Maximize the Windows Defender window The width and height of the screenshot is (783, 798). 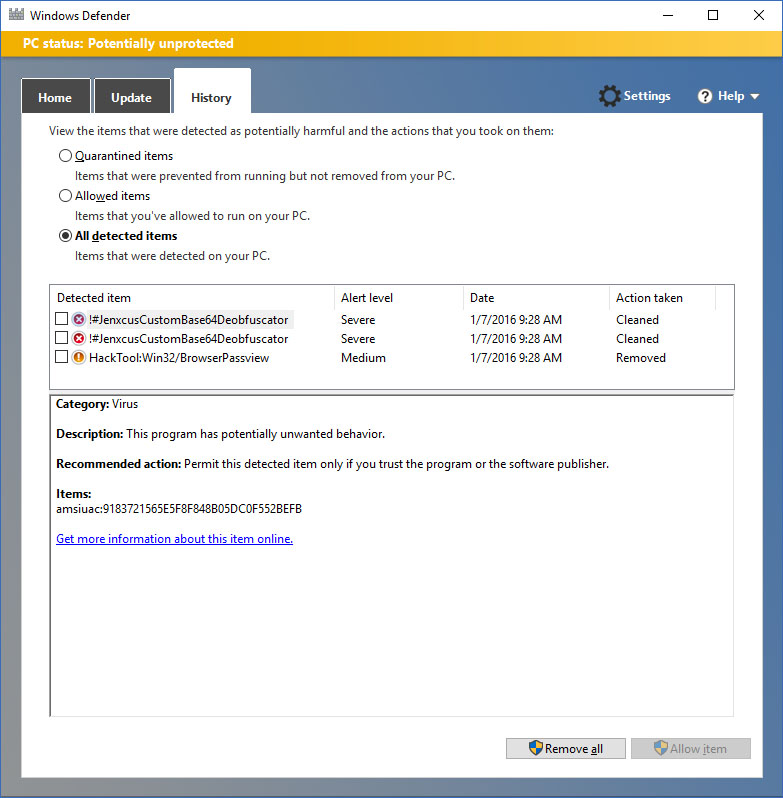[x=713, y=15]
